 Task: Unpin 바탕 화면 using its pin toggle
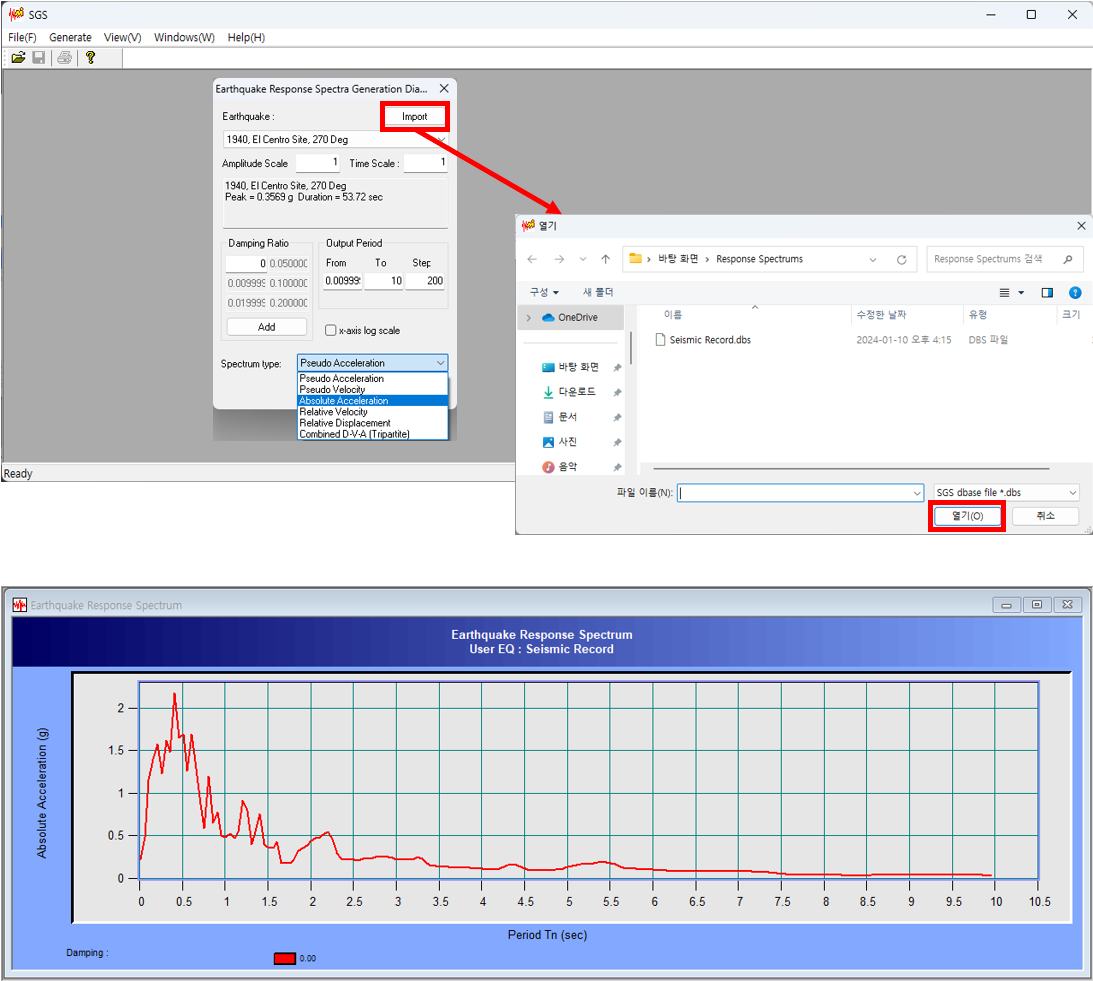tap(617, 366)
